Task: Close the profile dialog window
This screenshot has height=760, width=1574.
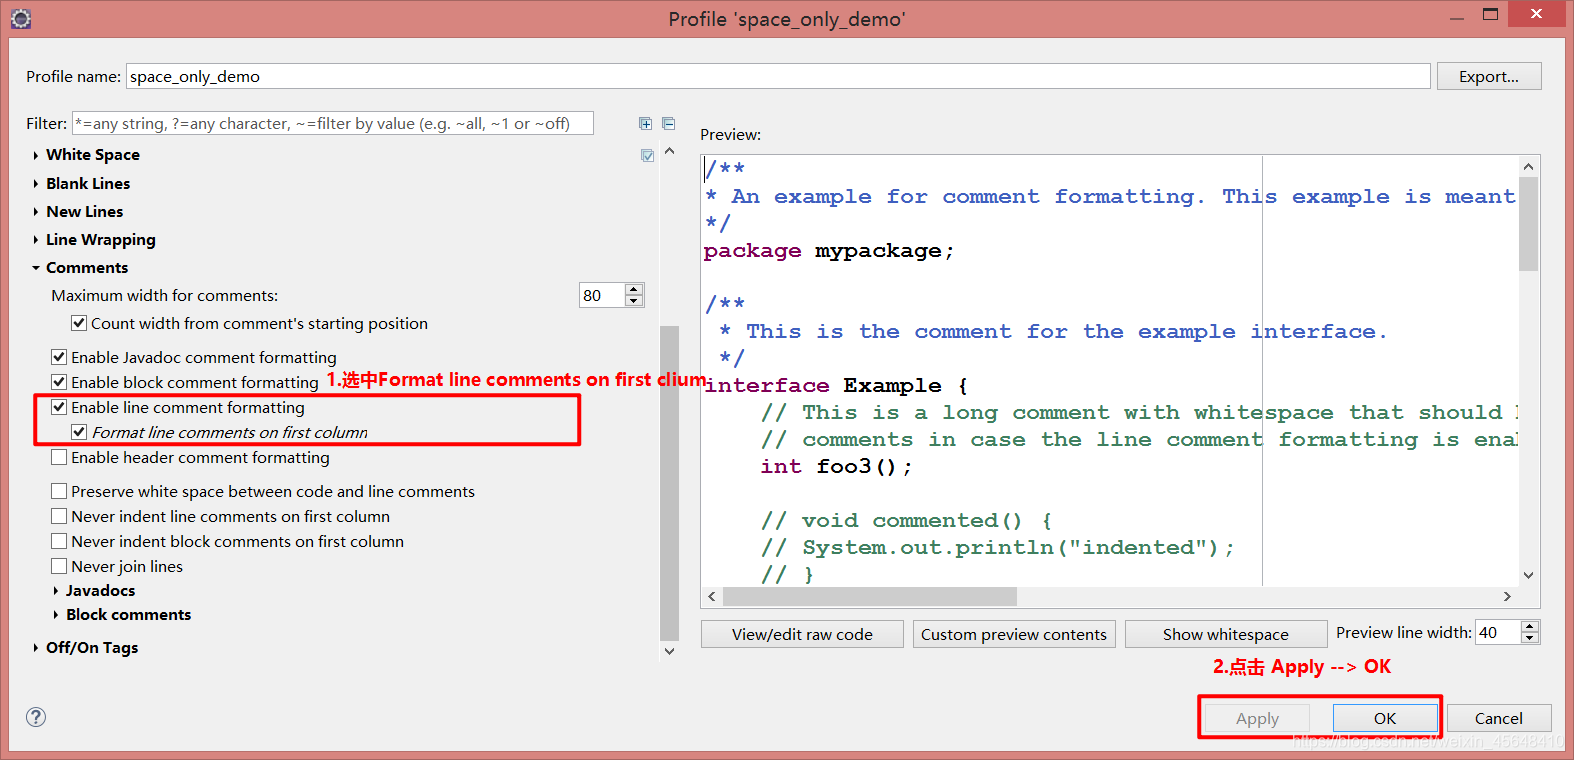Action: point(1538,13)
